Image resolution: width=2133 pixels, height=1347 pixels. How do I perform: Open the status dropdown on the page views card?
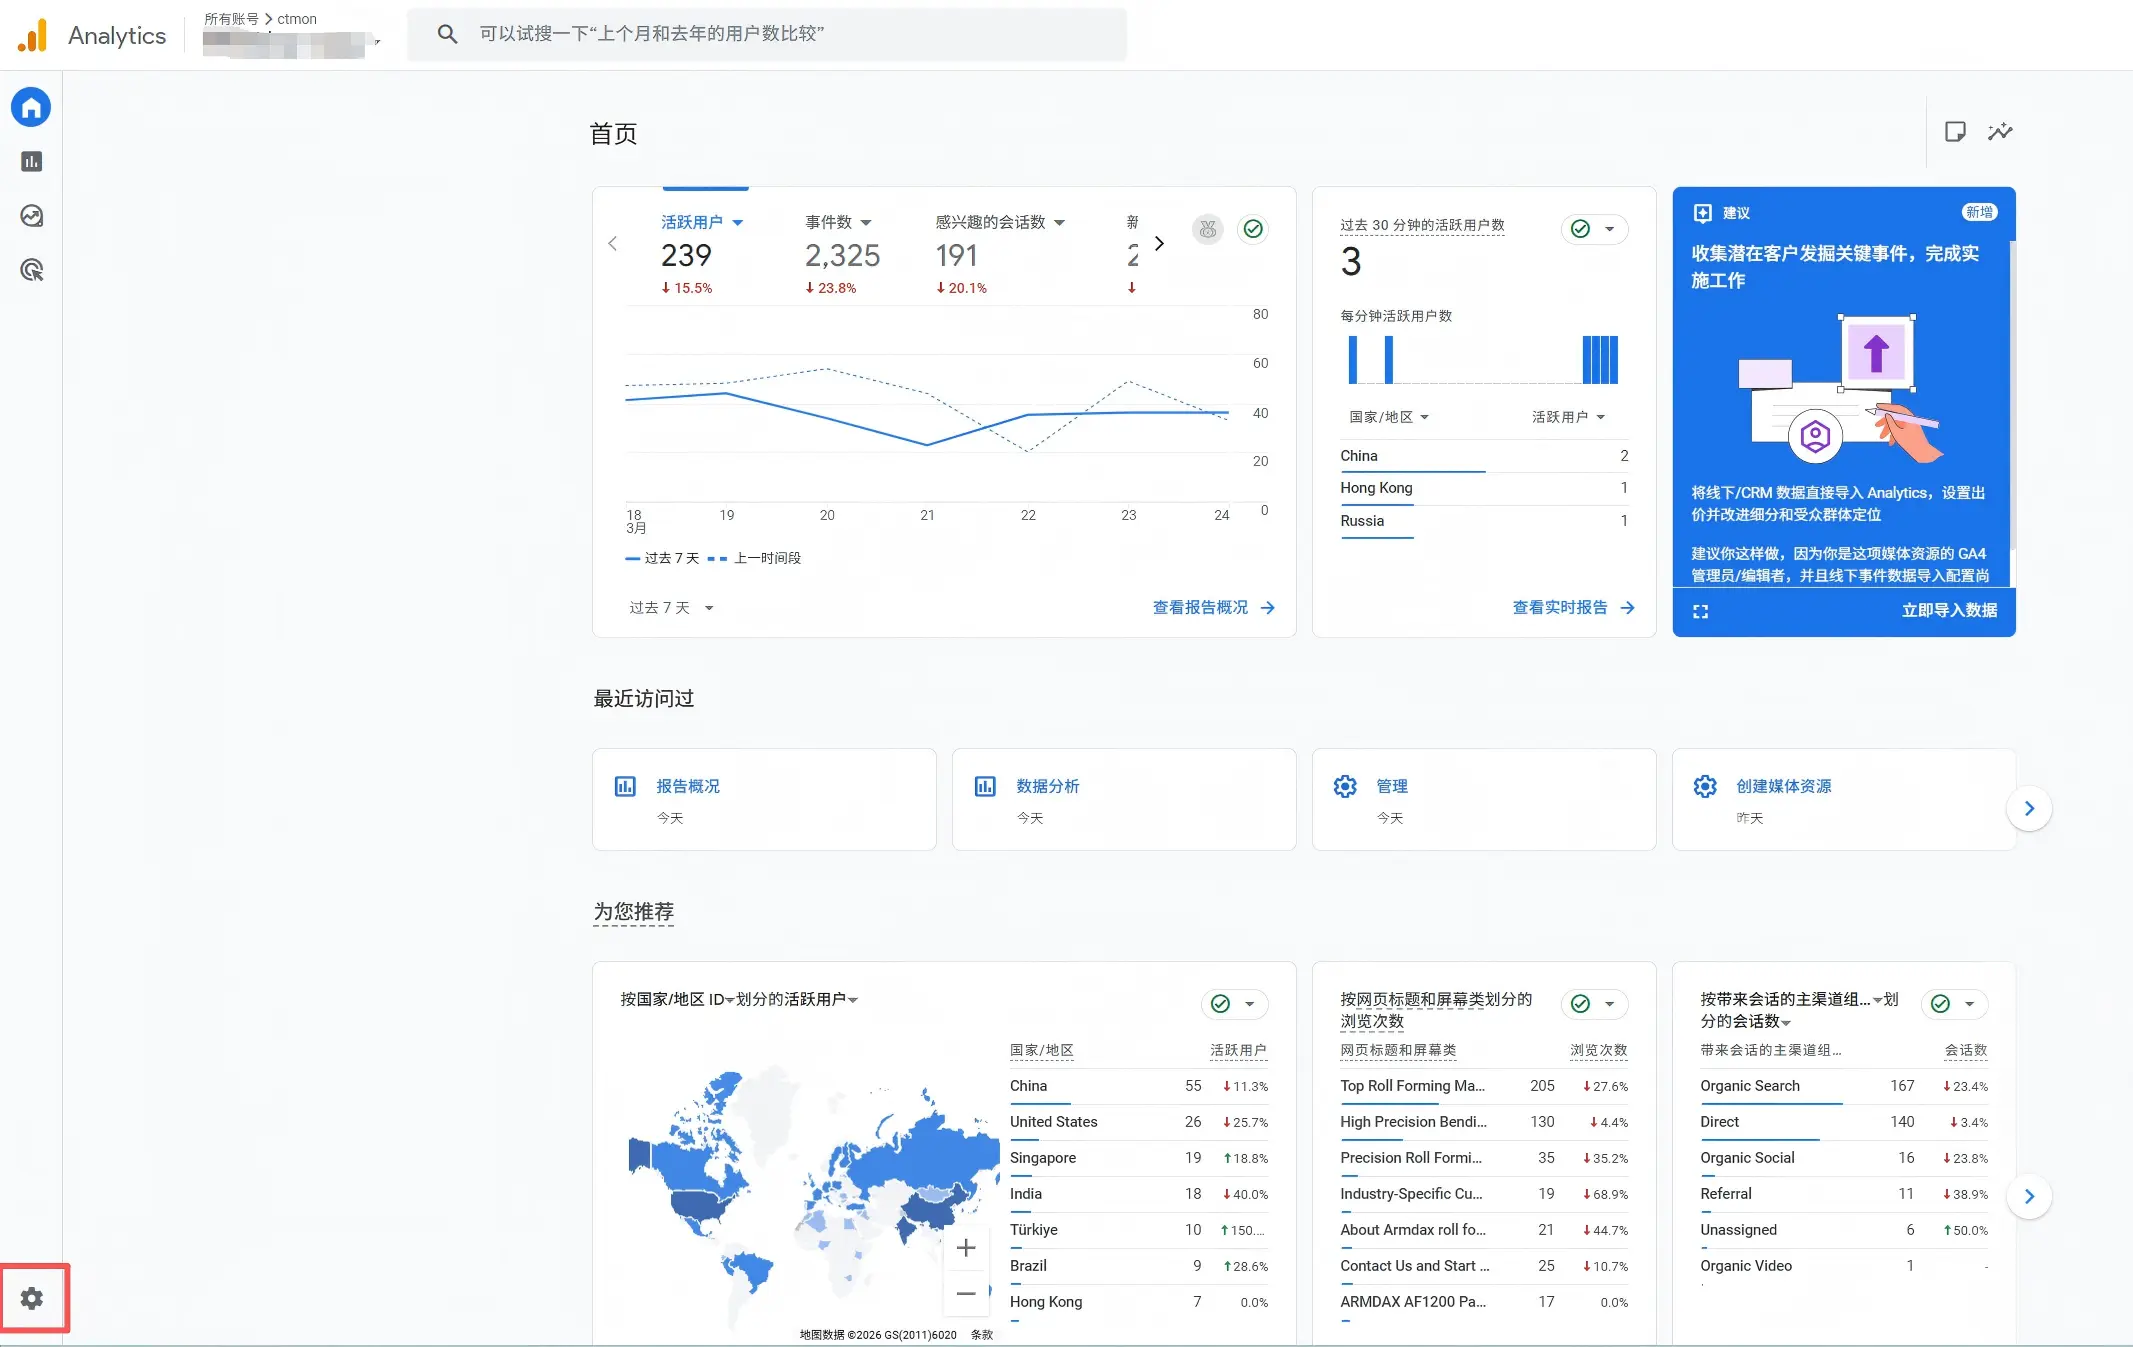click(x=1595, y=1004)
